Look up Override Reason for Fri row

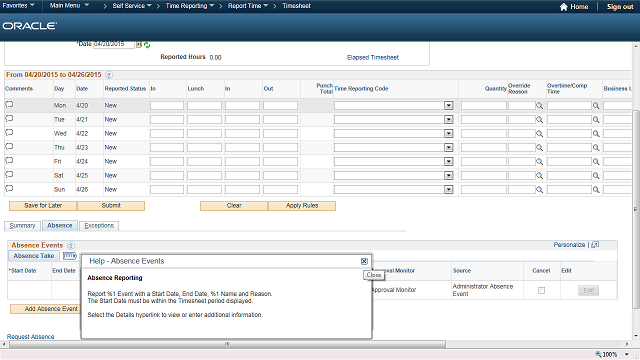540,162
